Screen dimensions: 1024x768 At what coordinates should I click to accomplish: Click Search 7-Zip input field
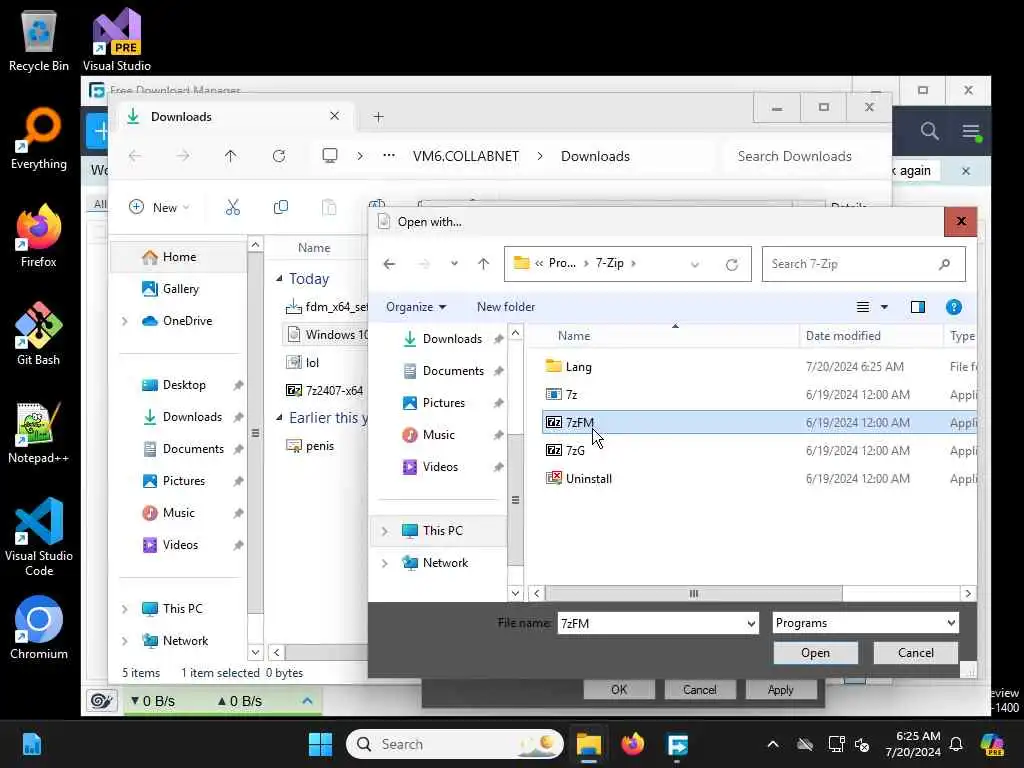(863, 264)
